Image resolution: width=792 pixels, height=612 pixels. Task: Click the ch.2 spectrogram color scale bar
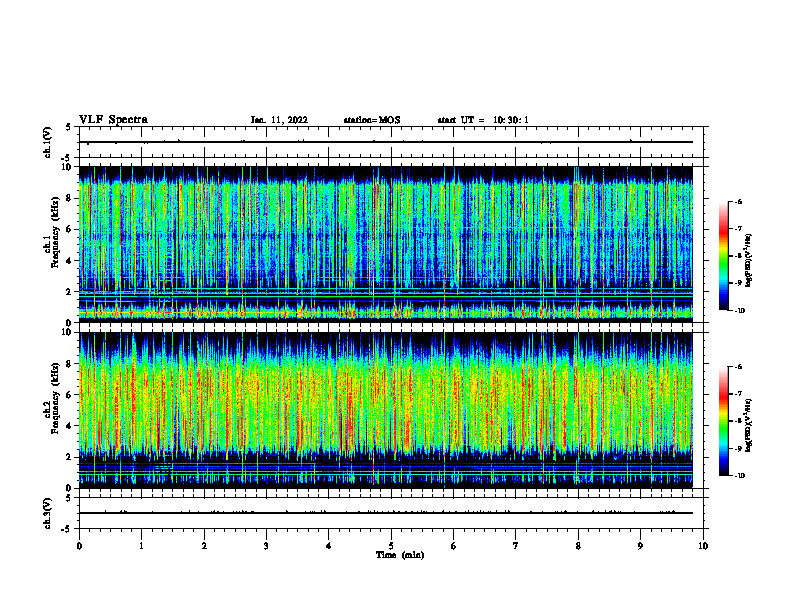(x=724, y=421)
